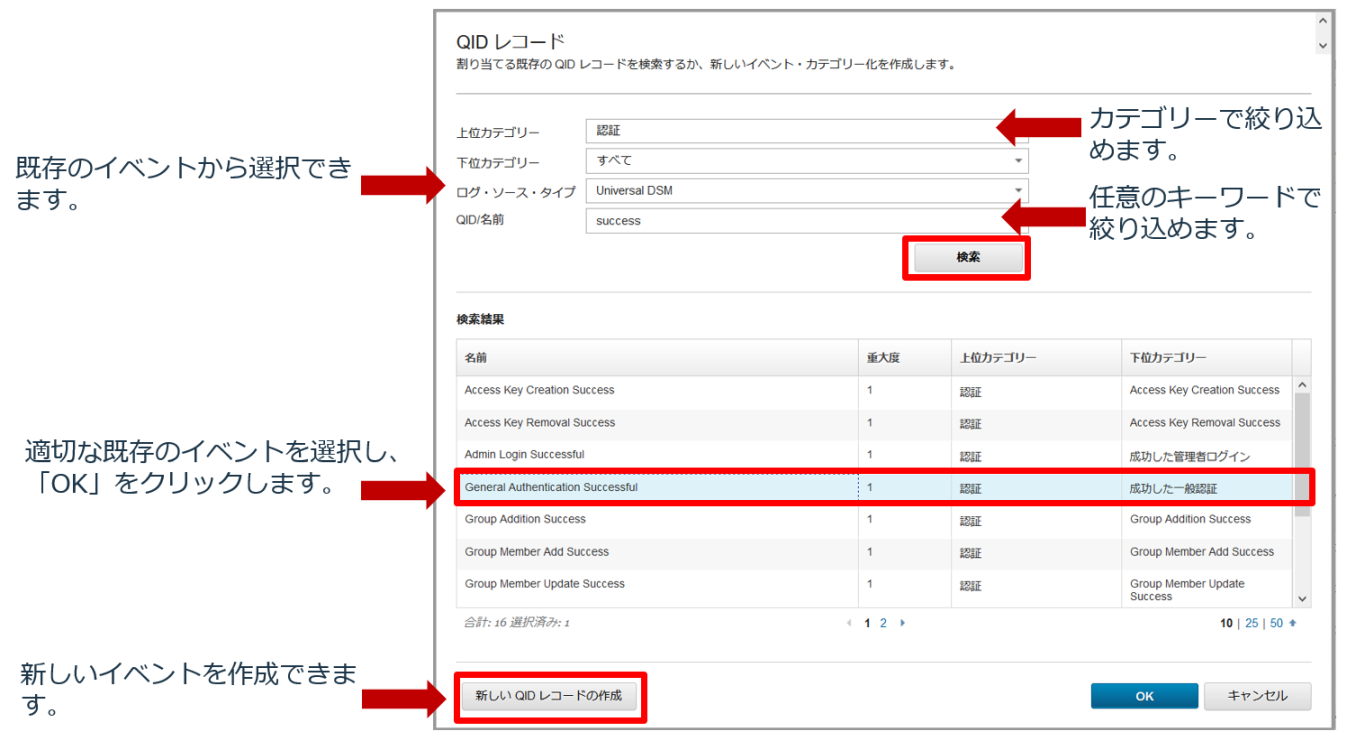1346x740 pixels.
Task: Open the 上位カテゴリー dropdown showing 認証
Action: pyautogui.click(x=806, y=130)
